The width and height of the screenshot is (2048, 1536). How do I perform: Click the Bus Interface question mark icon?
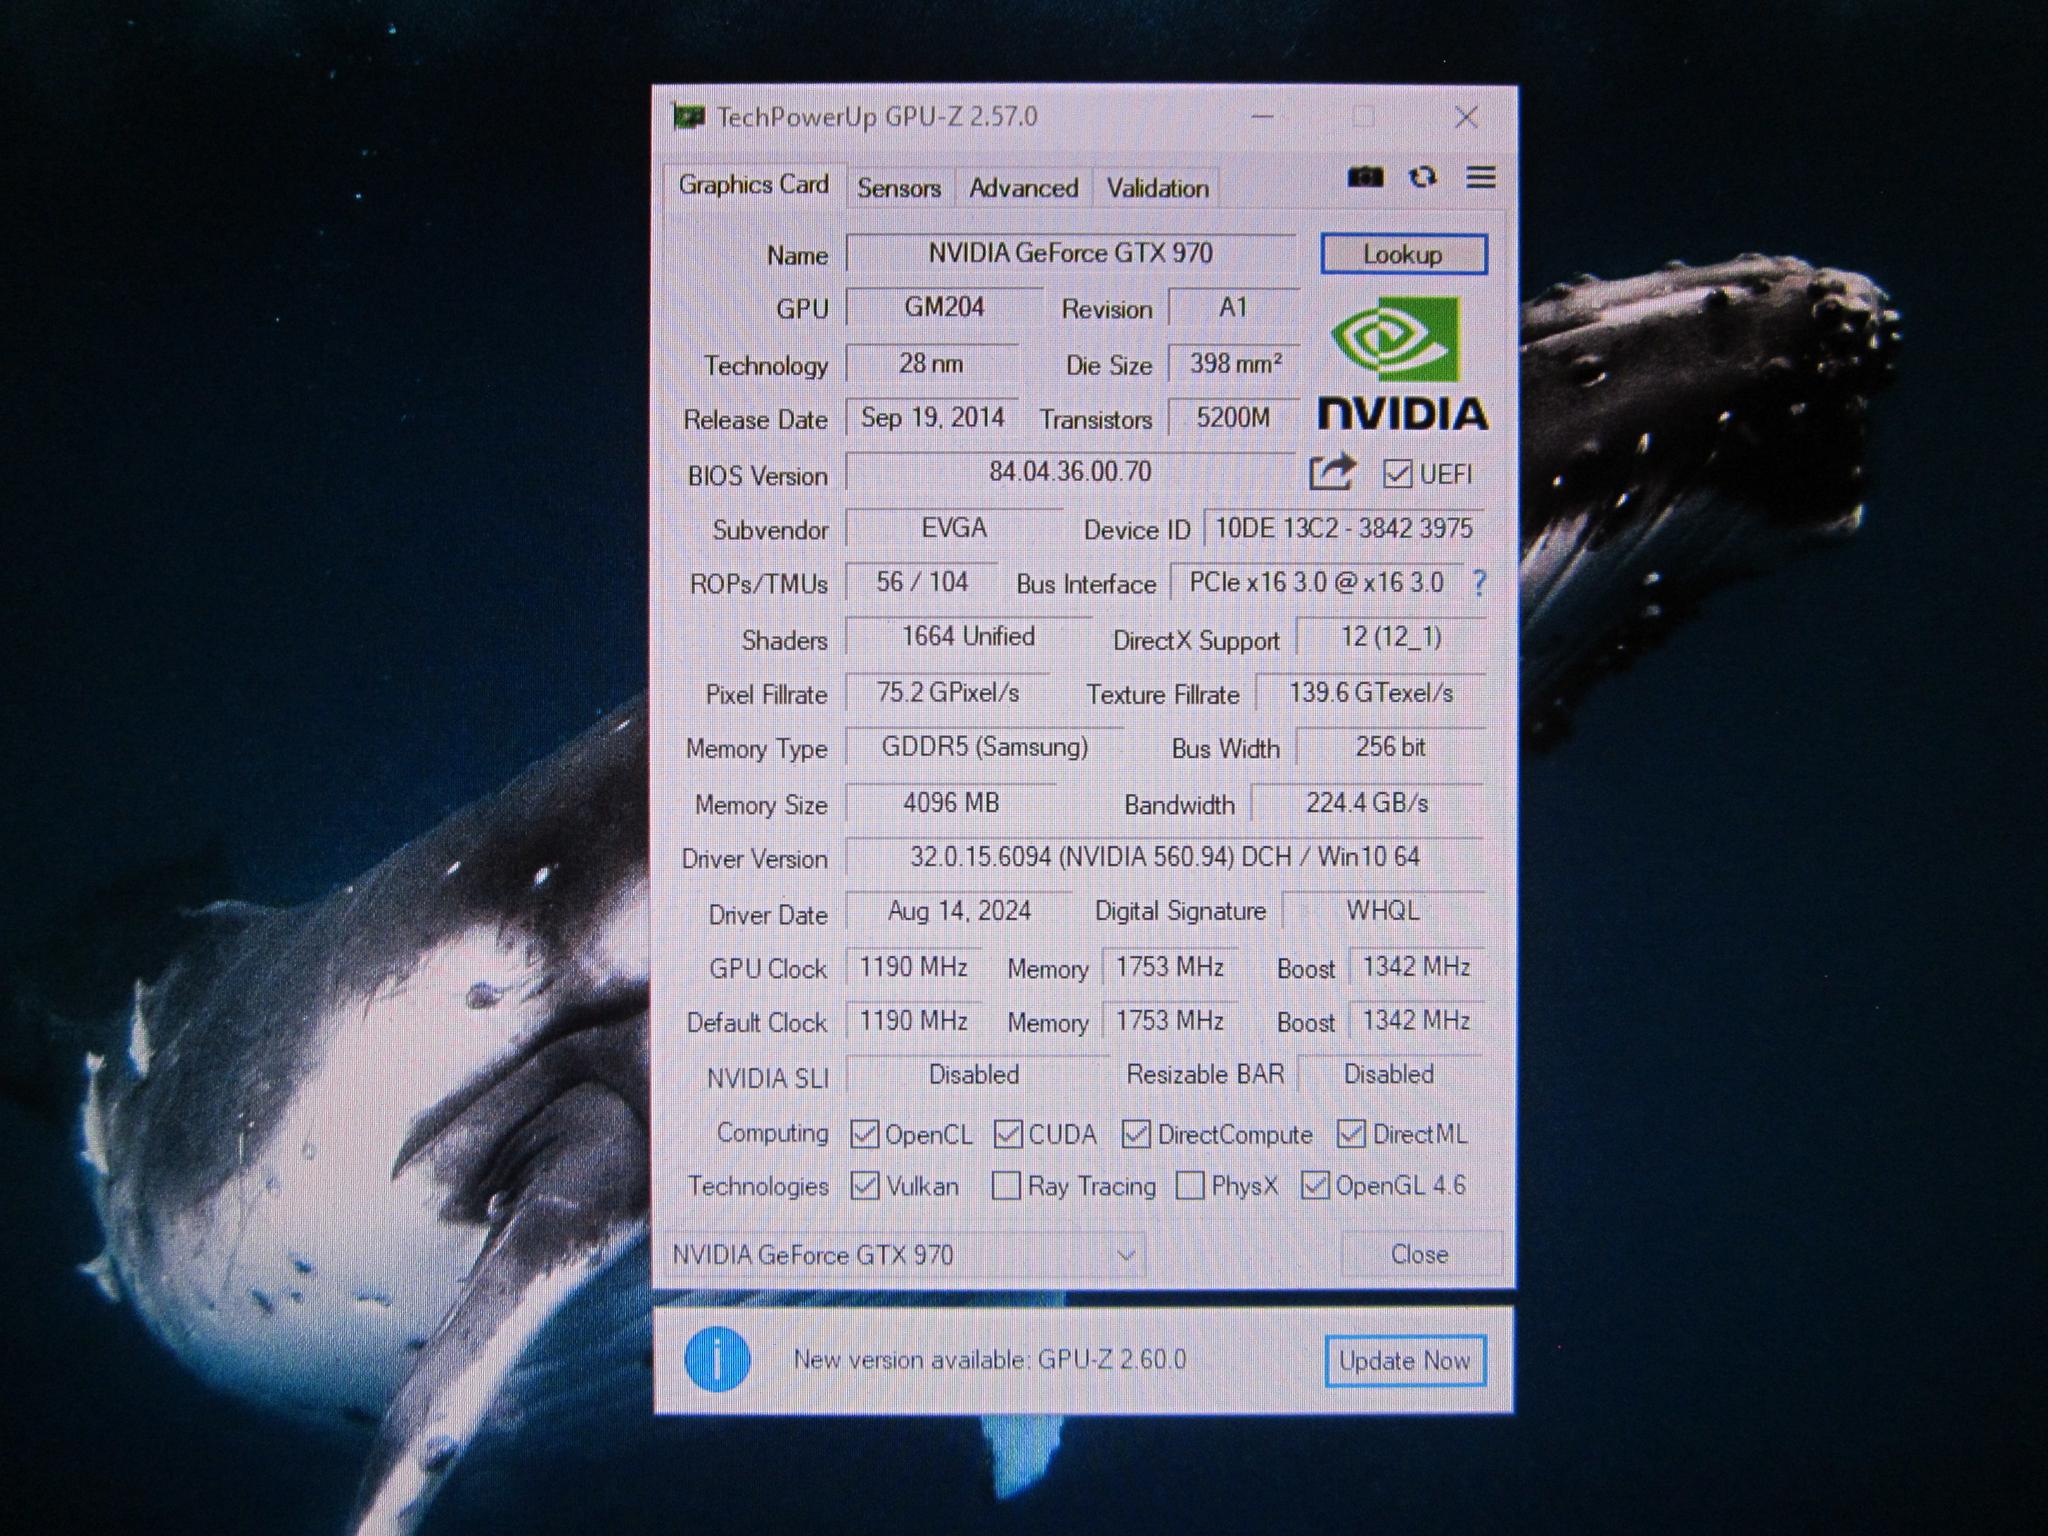click(x=1479, y=582)
